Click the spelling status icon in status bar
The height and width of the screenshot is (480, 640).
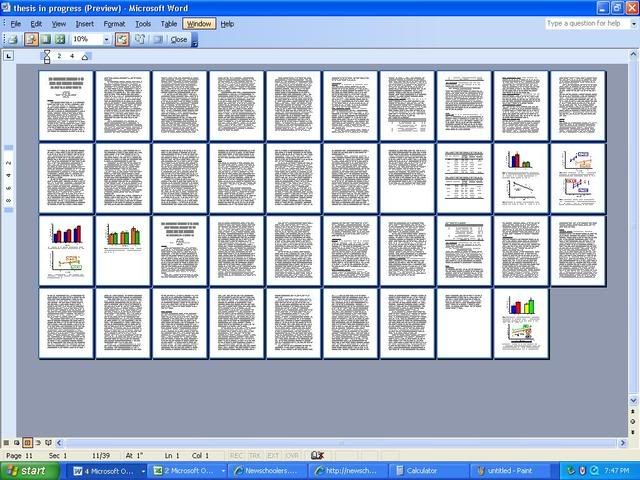tap(317, 455)
